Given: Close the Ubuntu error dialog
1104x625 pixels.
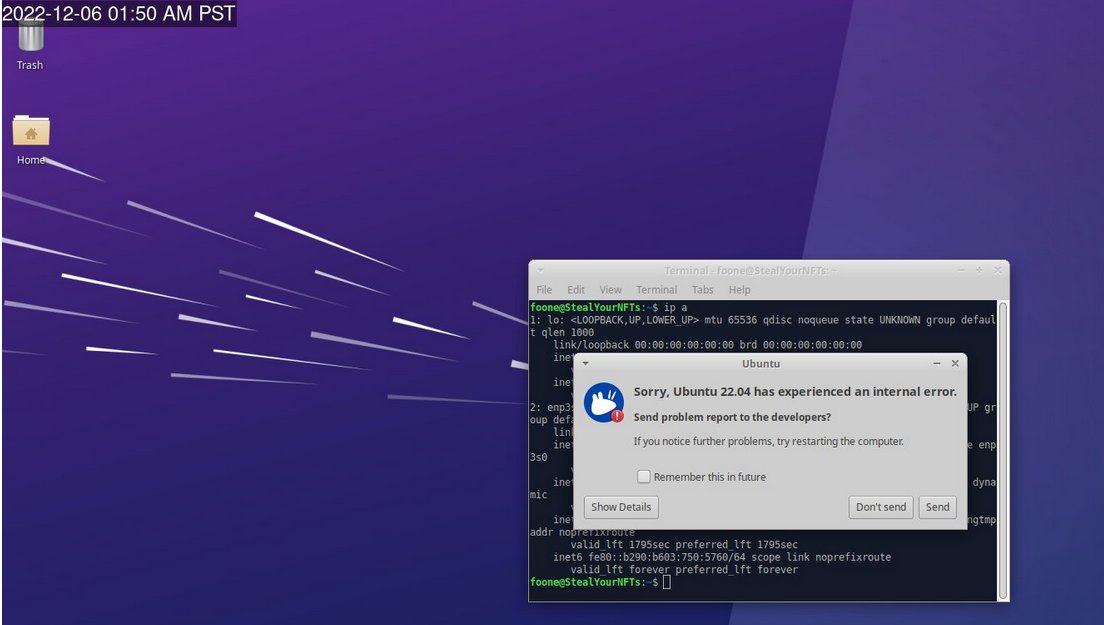Looking at the screenshot, I should [955, 364].
